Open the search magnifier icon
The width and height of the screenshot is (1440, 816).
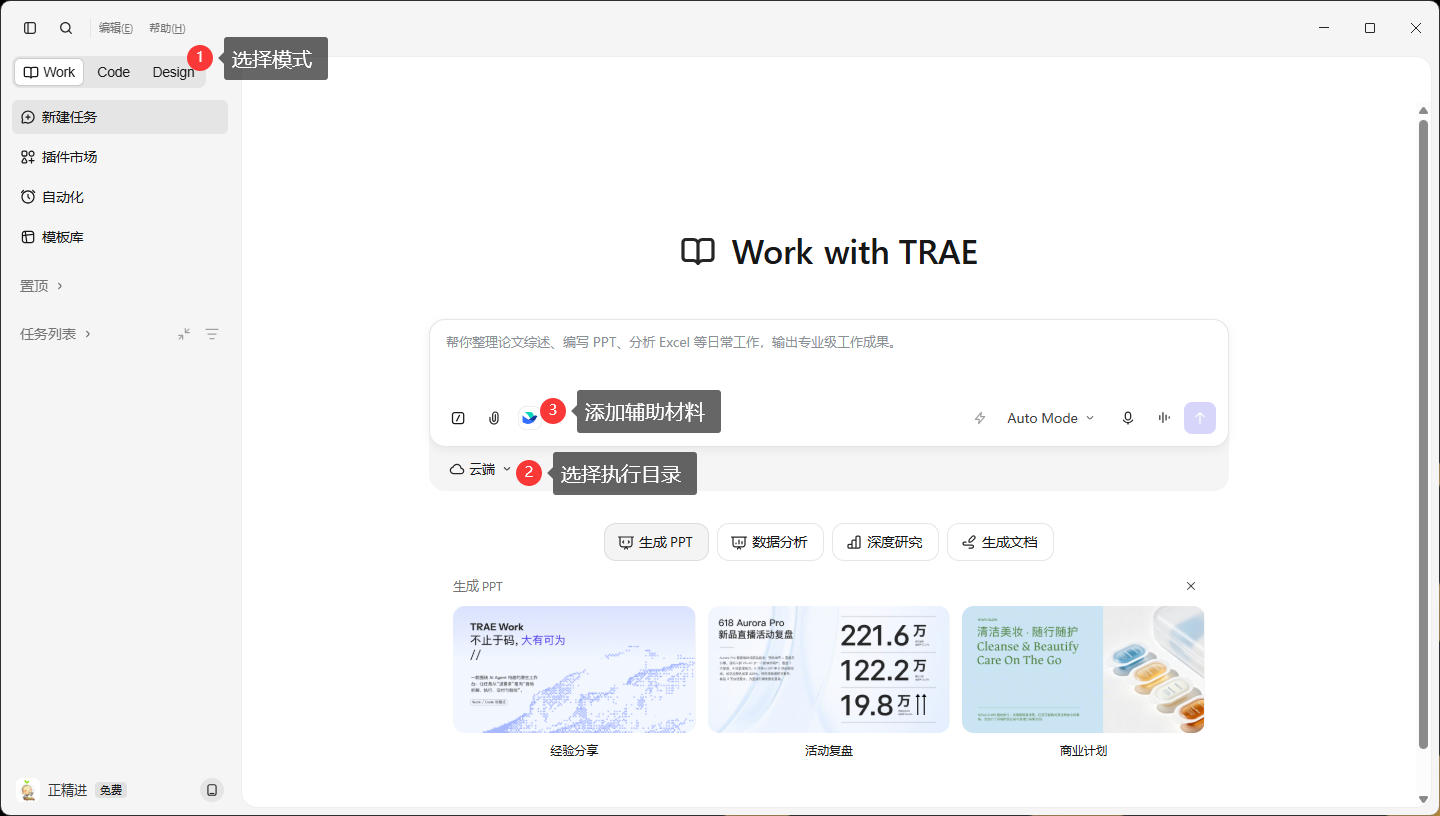coord(66,28)
